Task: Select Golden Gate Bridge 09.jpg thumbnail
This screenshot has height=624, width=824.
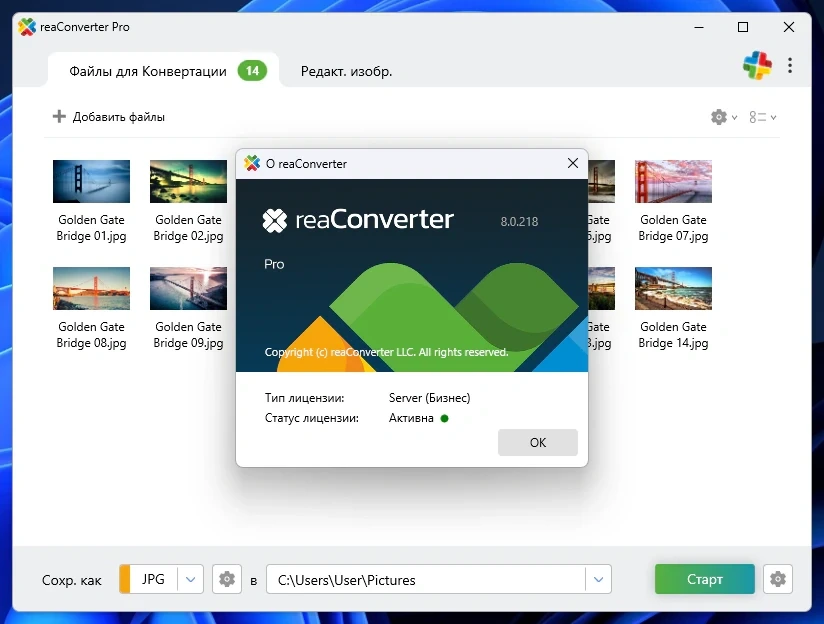Action: coord(188,288)
